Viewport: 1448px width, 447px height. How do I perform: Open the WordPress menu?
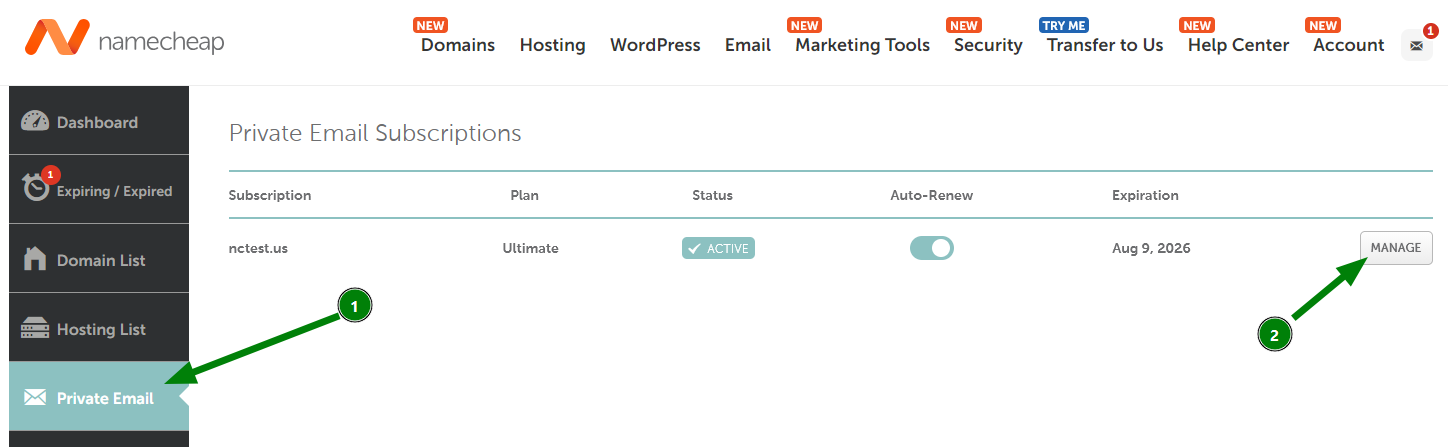point(655,45)
